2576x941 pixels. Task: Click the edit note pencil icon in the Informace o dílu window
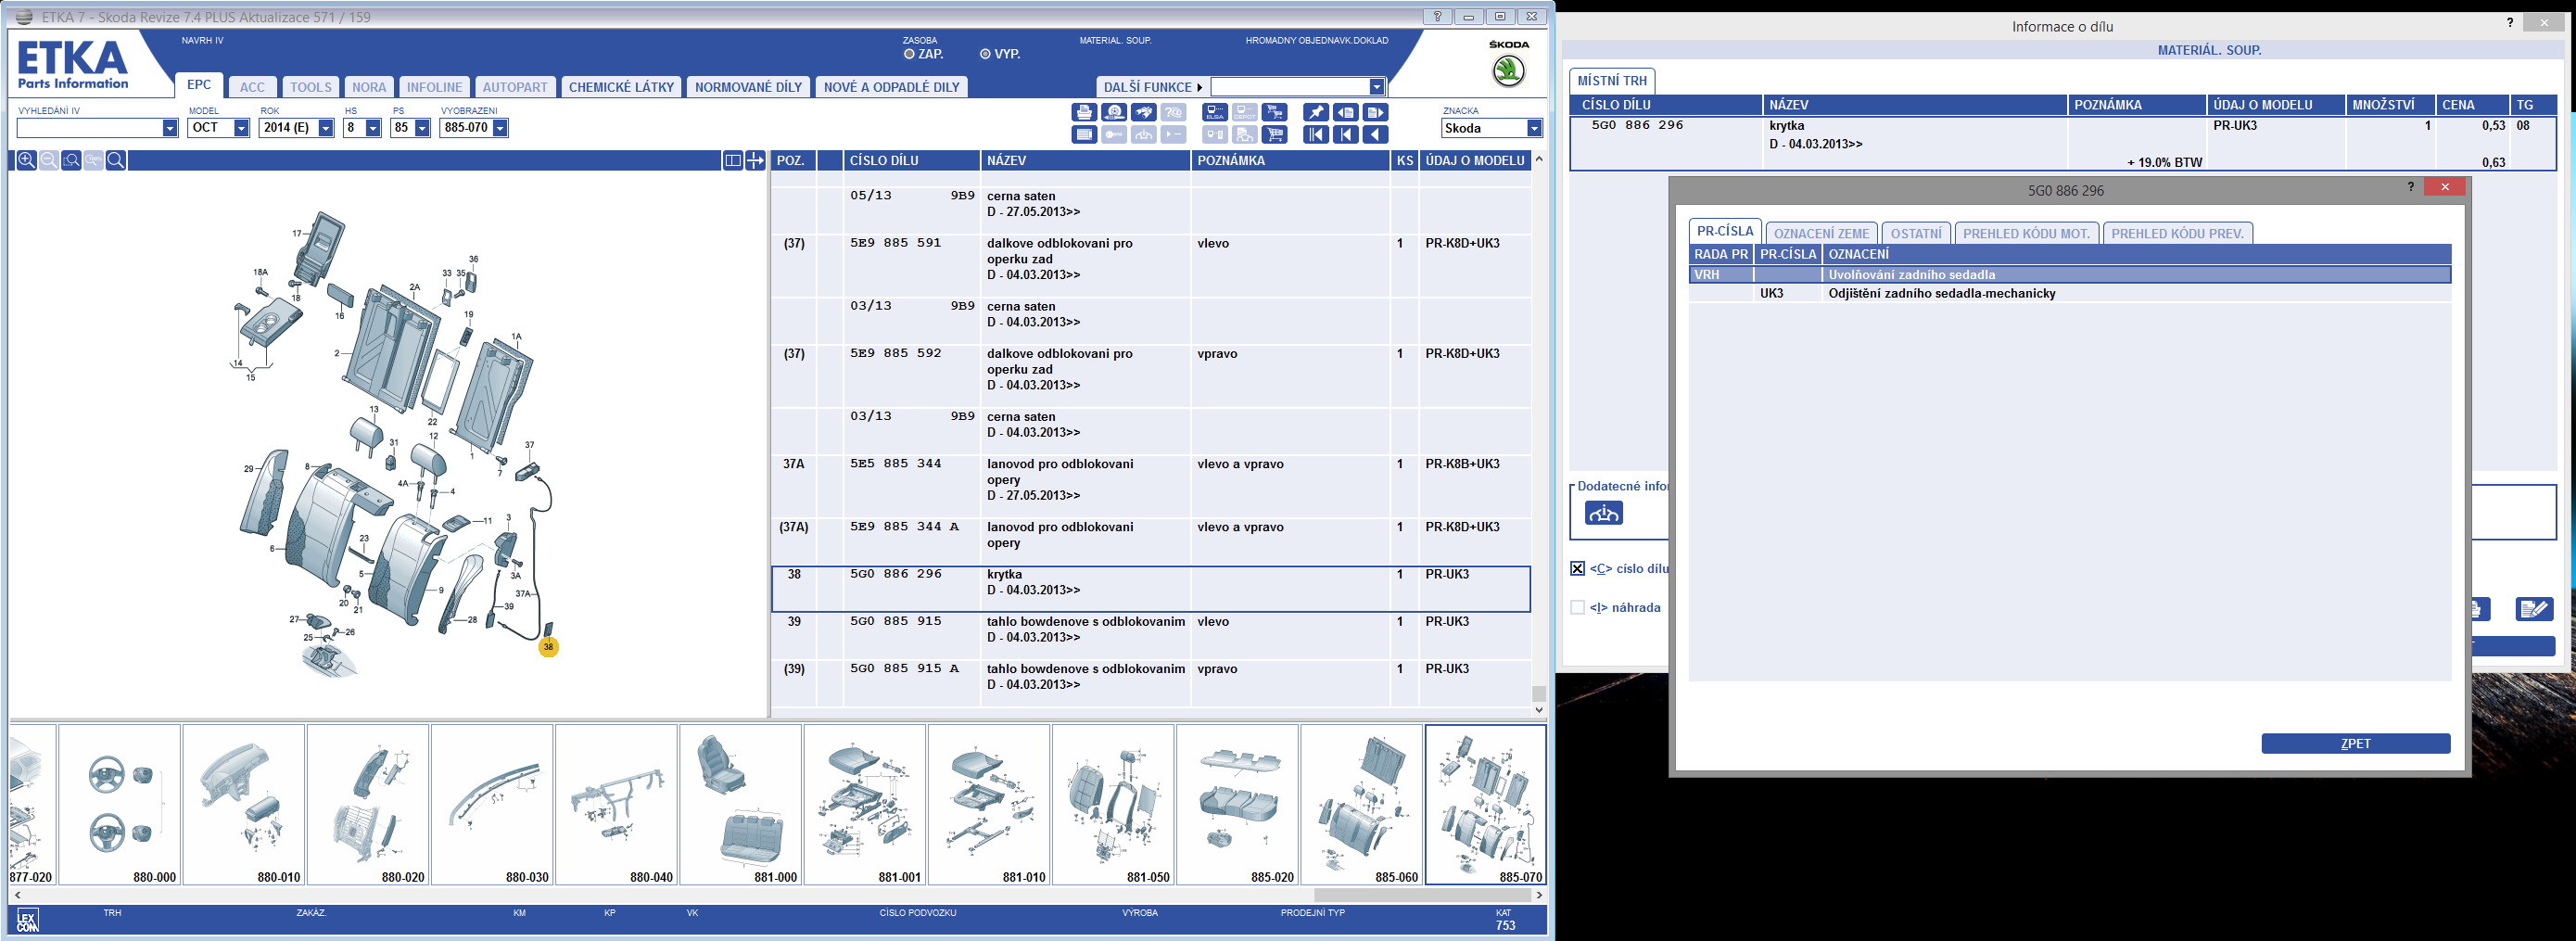coord(2534,609)
